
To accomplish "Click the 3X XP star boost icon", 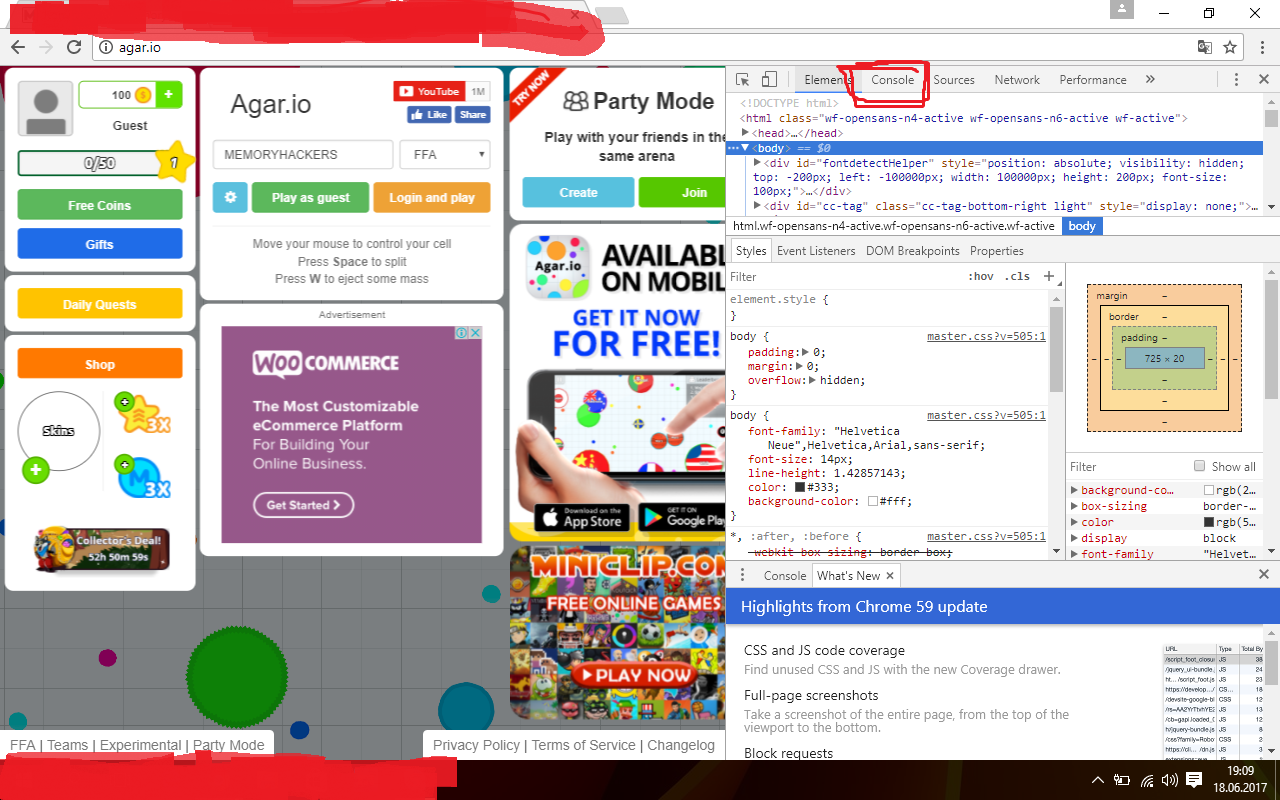I will pos(144,413).
